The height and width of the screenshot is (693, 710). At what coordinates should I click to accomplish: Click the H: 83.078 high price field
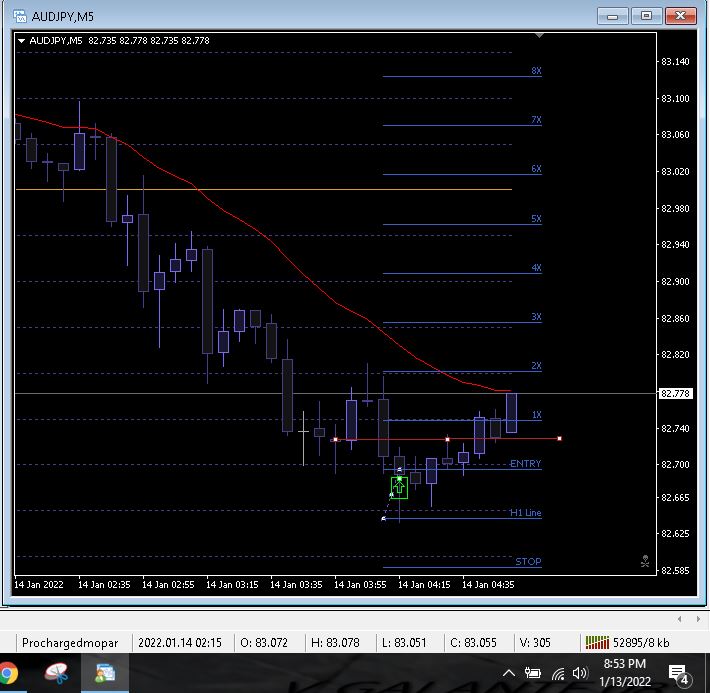[x=335, y=643]
